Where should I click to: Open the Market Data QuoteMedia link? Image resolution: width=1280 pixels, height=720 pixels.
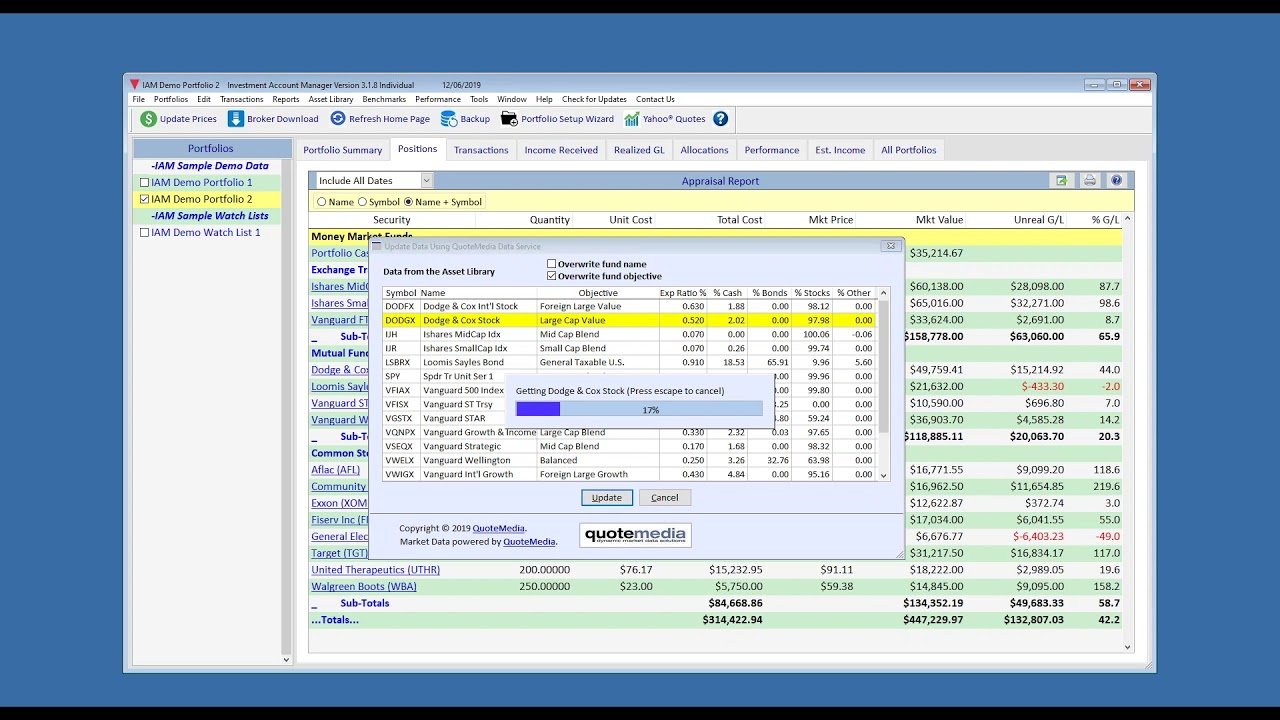point(529,542)
